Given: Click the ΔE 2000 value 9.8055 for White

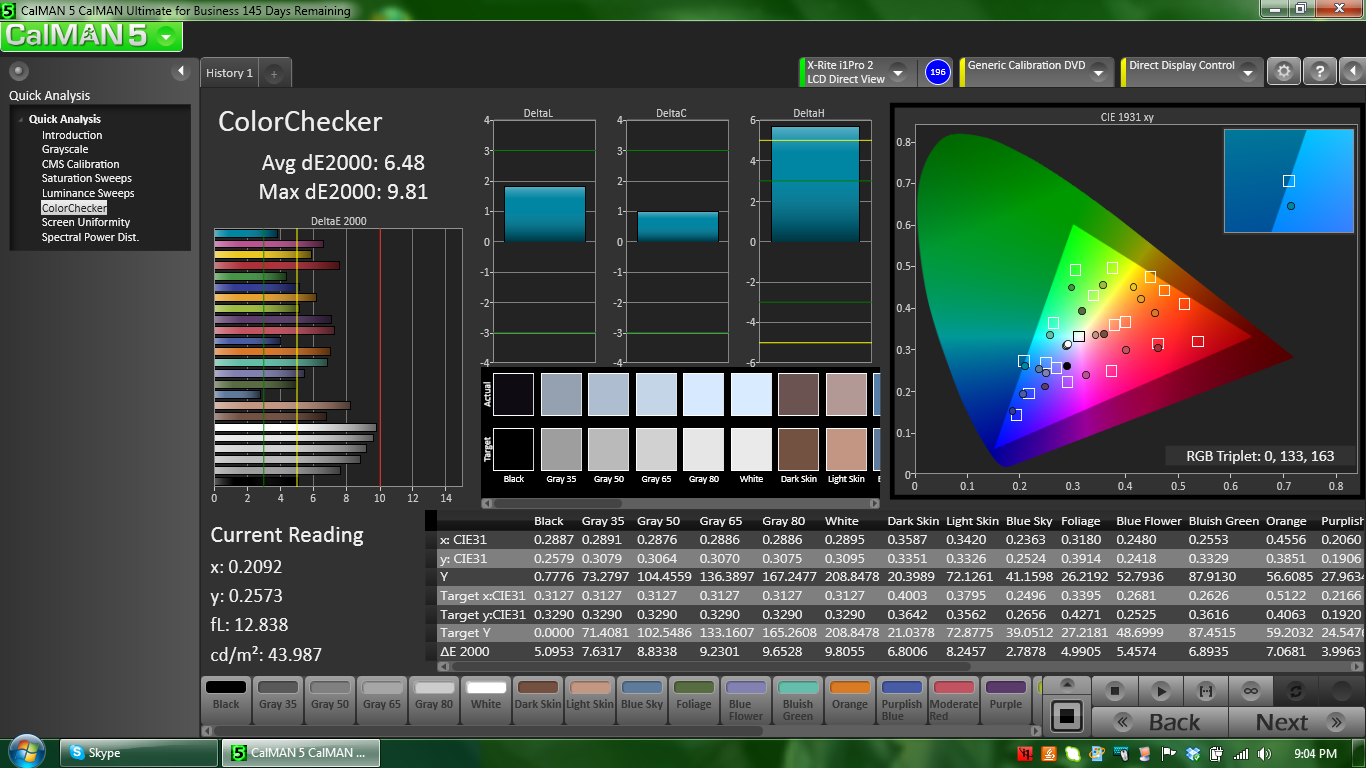Looking at the screenshot, I should [848, 651].
